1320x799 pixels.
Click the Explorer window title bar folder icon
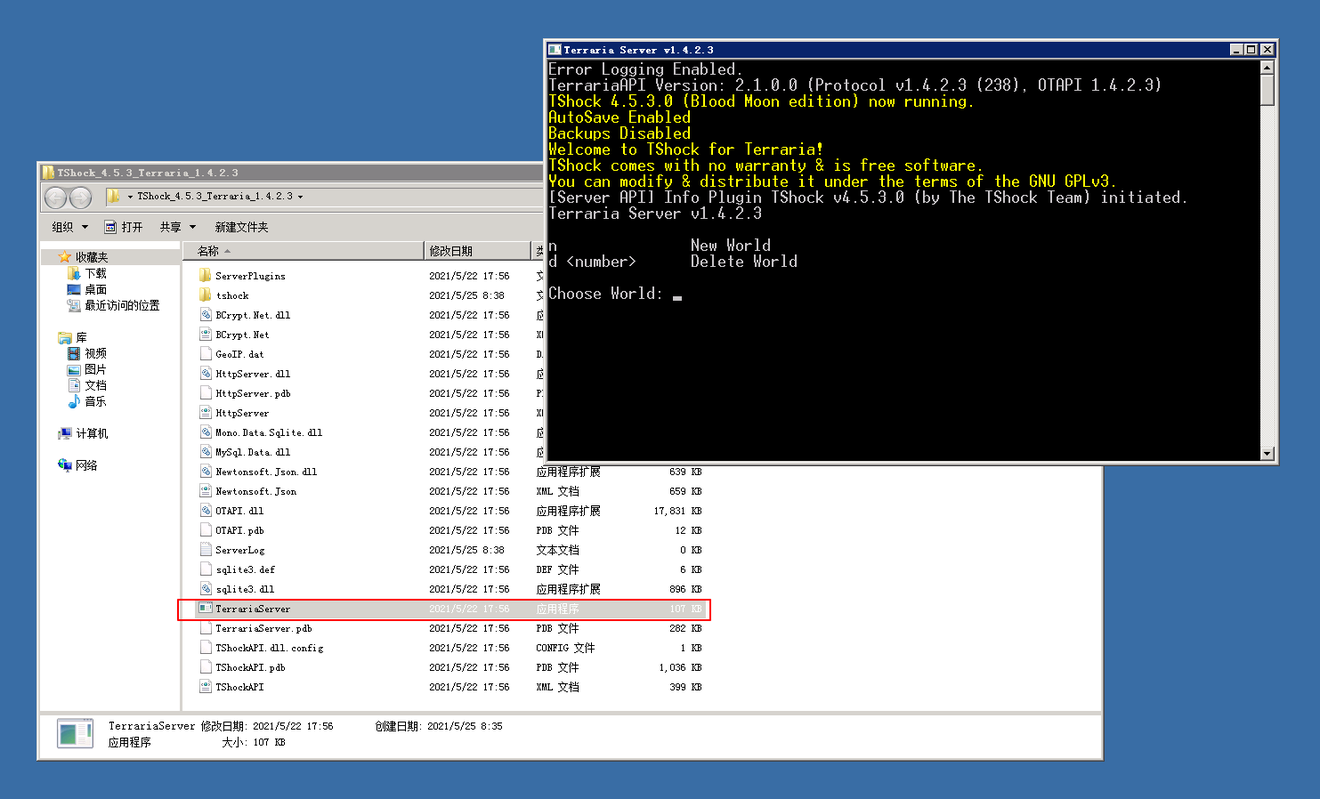click(48, 172)
